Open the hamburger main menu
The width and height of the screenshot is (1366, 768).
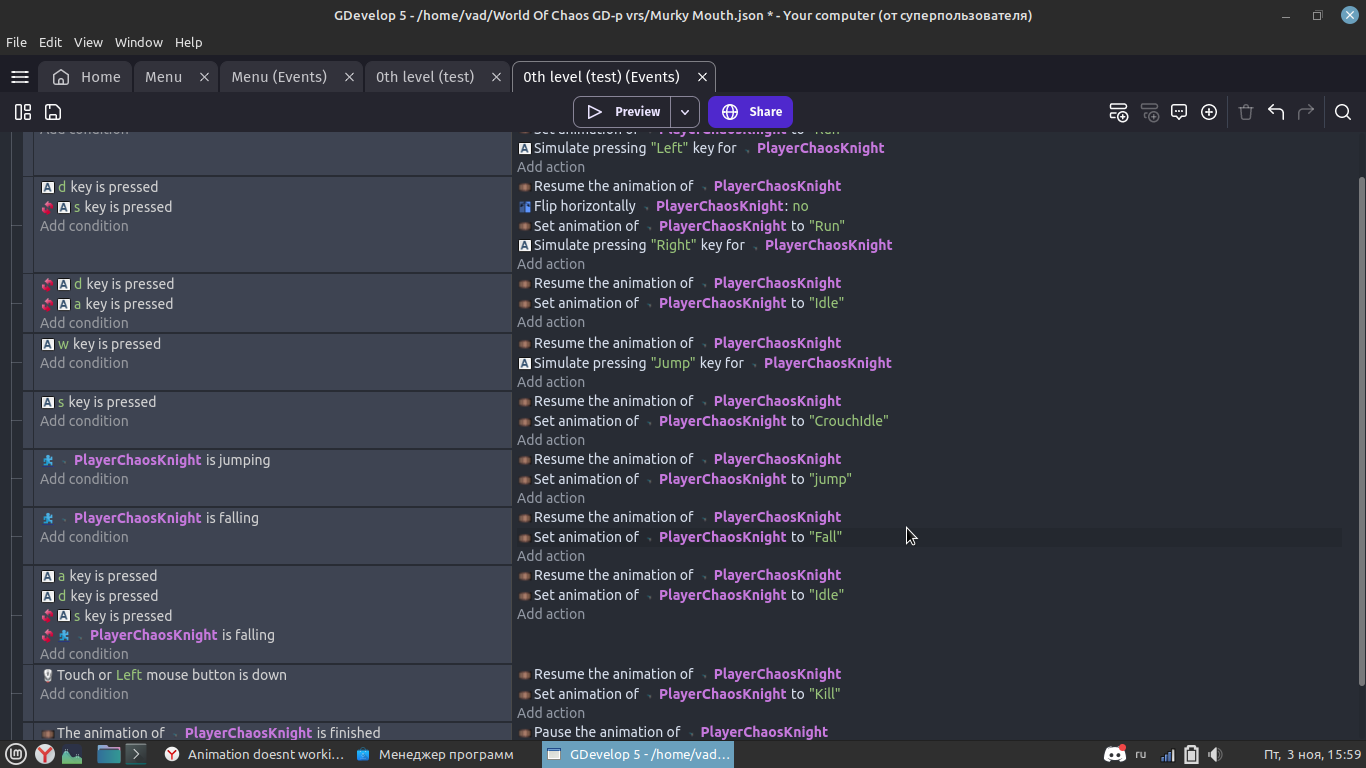point(19,77)
